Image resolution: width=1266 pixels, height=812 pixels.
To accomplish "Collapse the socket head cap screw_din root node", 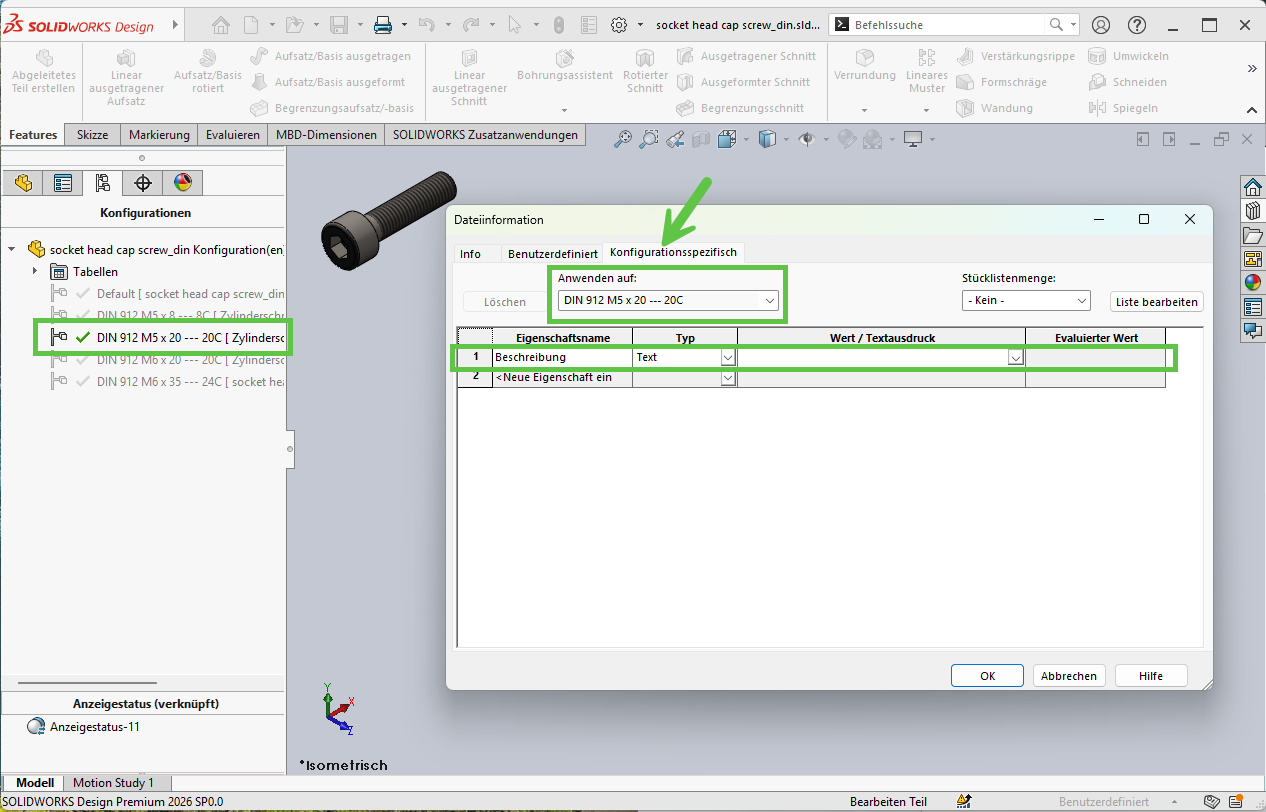I will tap(12, 250).
